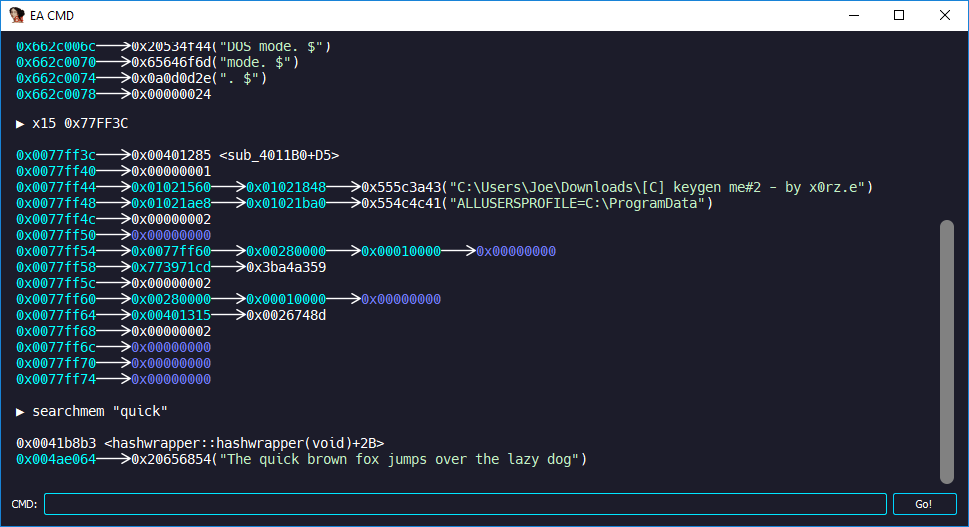This screenshot has height=527, width=969.
Task: Click pointer 0x01021848
Action: pyautogui.click(x=286, y=187)
